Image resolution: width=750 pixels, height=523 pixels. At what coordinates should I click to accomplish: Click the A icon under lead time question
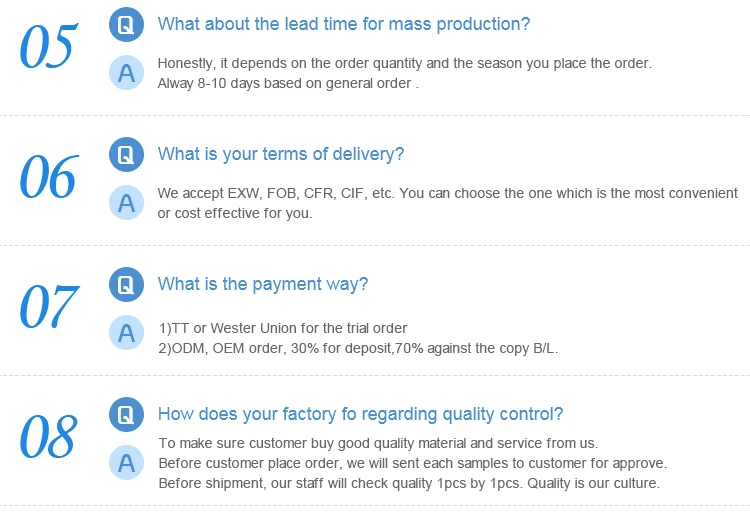click(126, 72)
